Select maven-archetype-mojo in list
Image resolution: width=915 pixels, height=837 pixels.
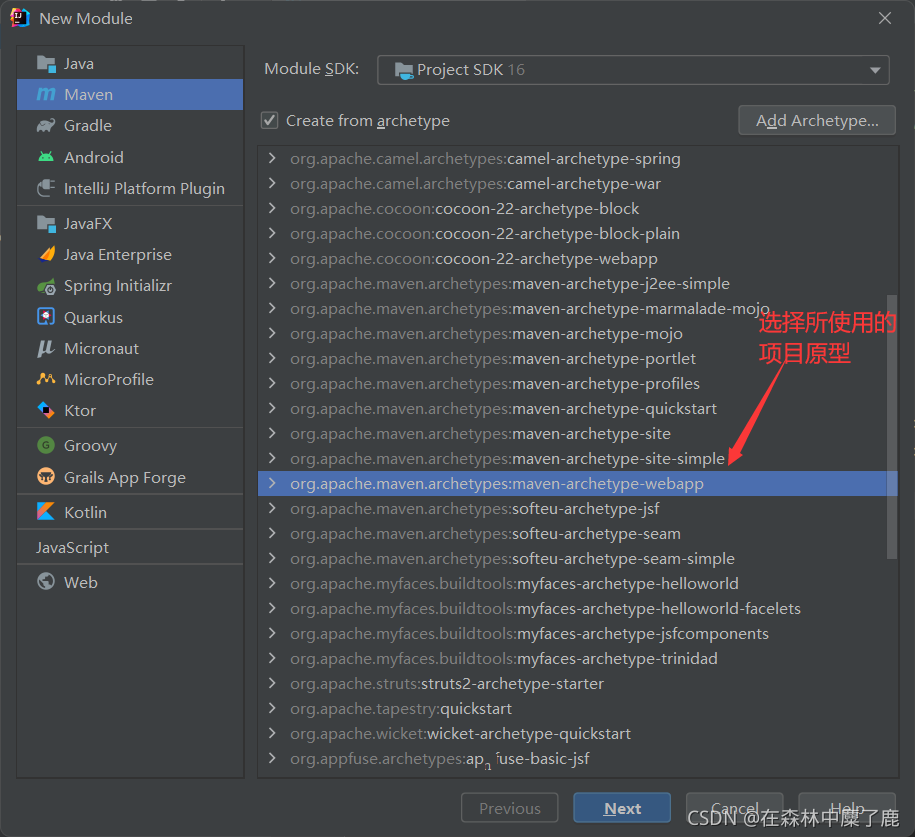(x=578, y=333)
